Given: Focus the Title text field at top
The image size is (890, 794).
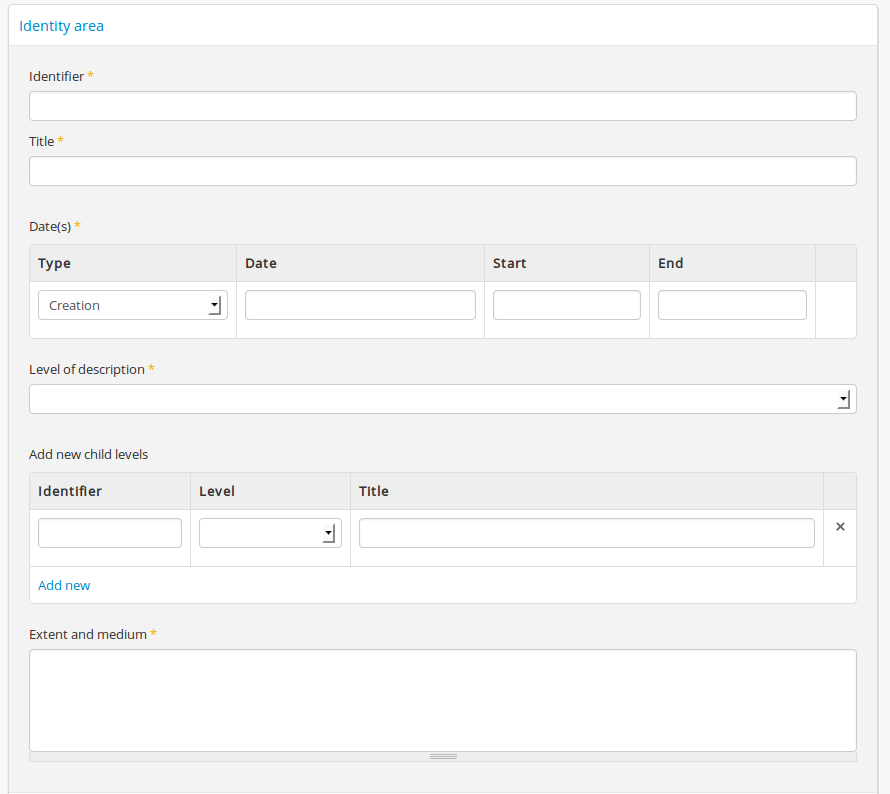Looking at the screenshot, I should click(x=443, y=171).
